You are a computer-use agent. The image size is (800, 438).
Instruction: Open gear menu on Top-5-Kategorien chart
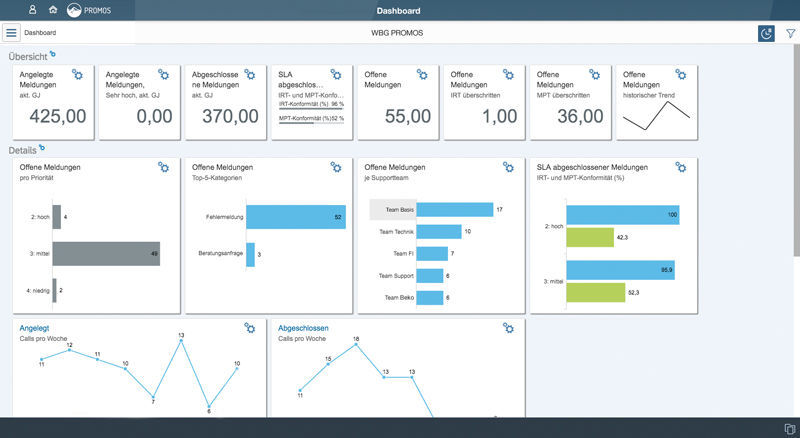click(335, 167)
